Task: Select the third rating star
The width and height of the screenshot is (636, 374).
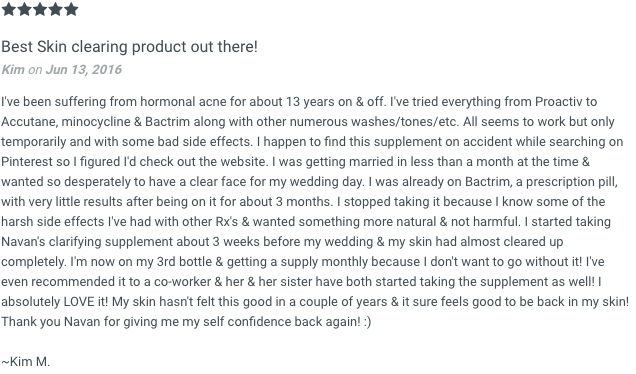Action: [x=40, y=9]
